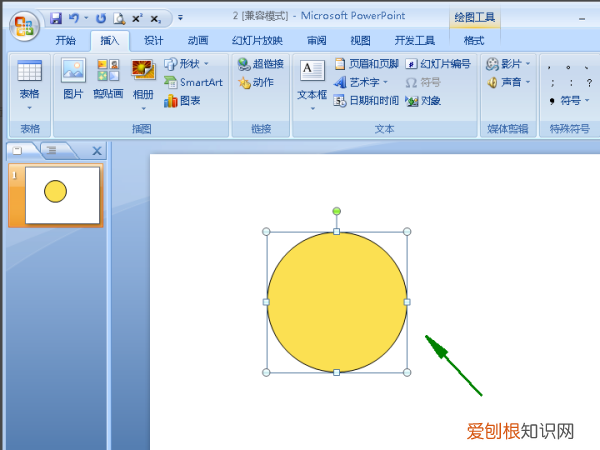Insert an object with 对象
The height and width of the screenshot is (450, 600).
pyautogui.click(x=423, y=101)
